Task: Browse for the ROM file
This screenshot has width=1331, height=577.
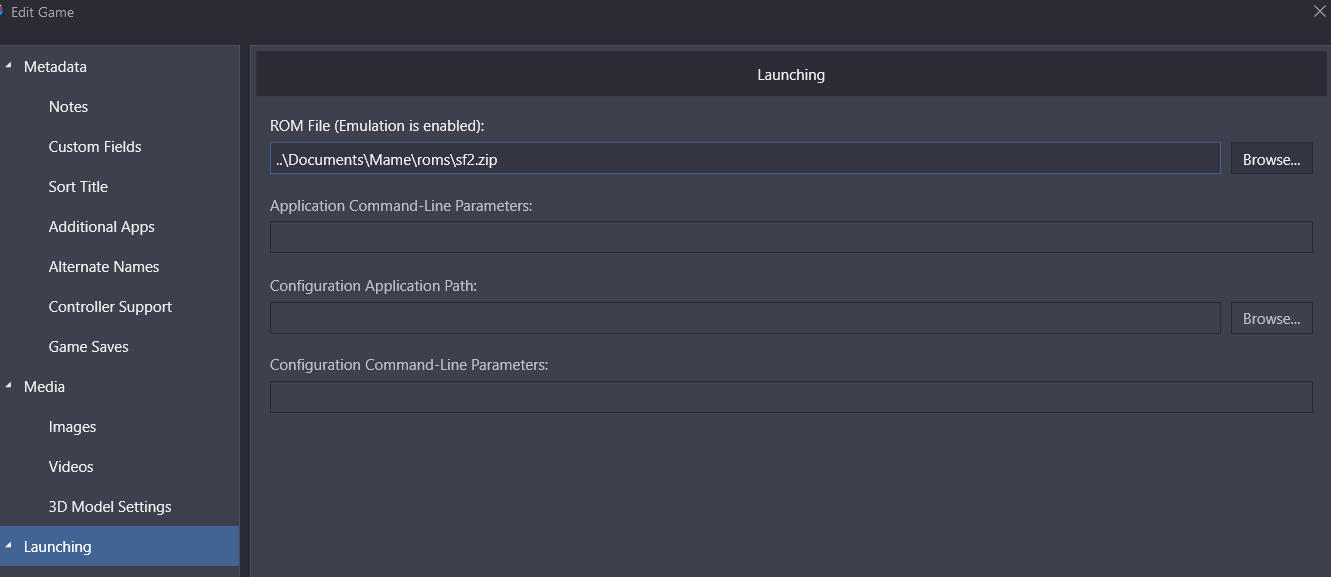Action: tap(1271, 159)
